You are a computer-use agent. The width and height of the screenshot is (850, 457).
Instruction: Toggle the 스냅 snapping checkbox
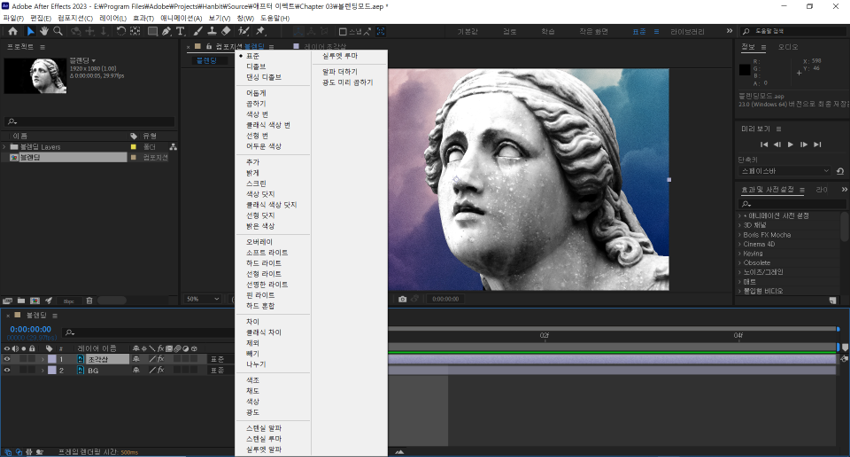(343, 32)
